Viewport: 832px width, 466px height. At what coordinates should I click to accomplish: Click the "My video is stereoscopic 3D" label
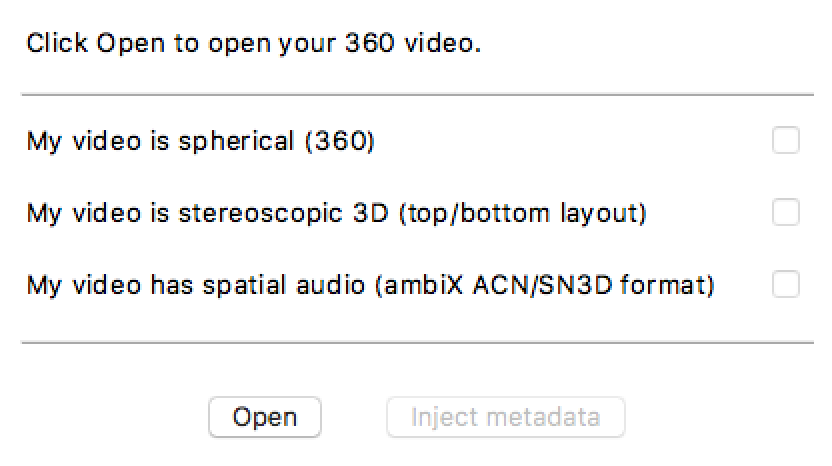207,213
